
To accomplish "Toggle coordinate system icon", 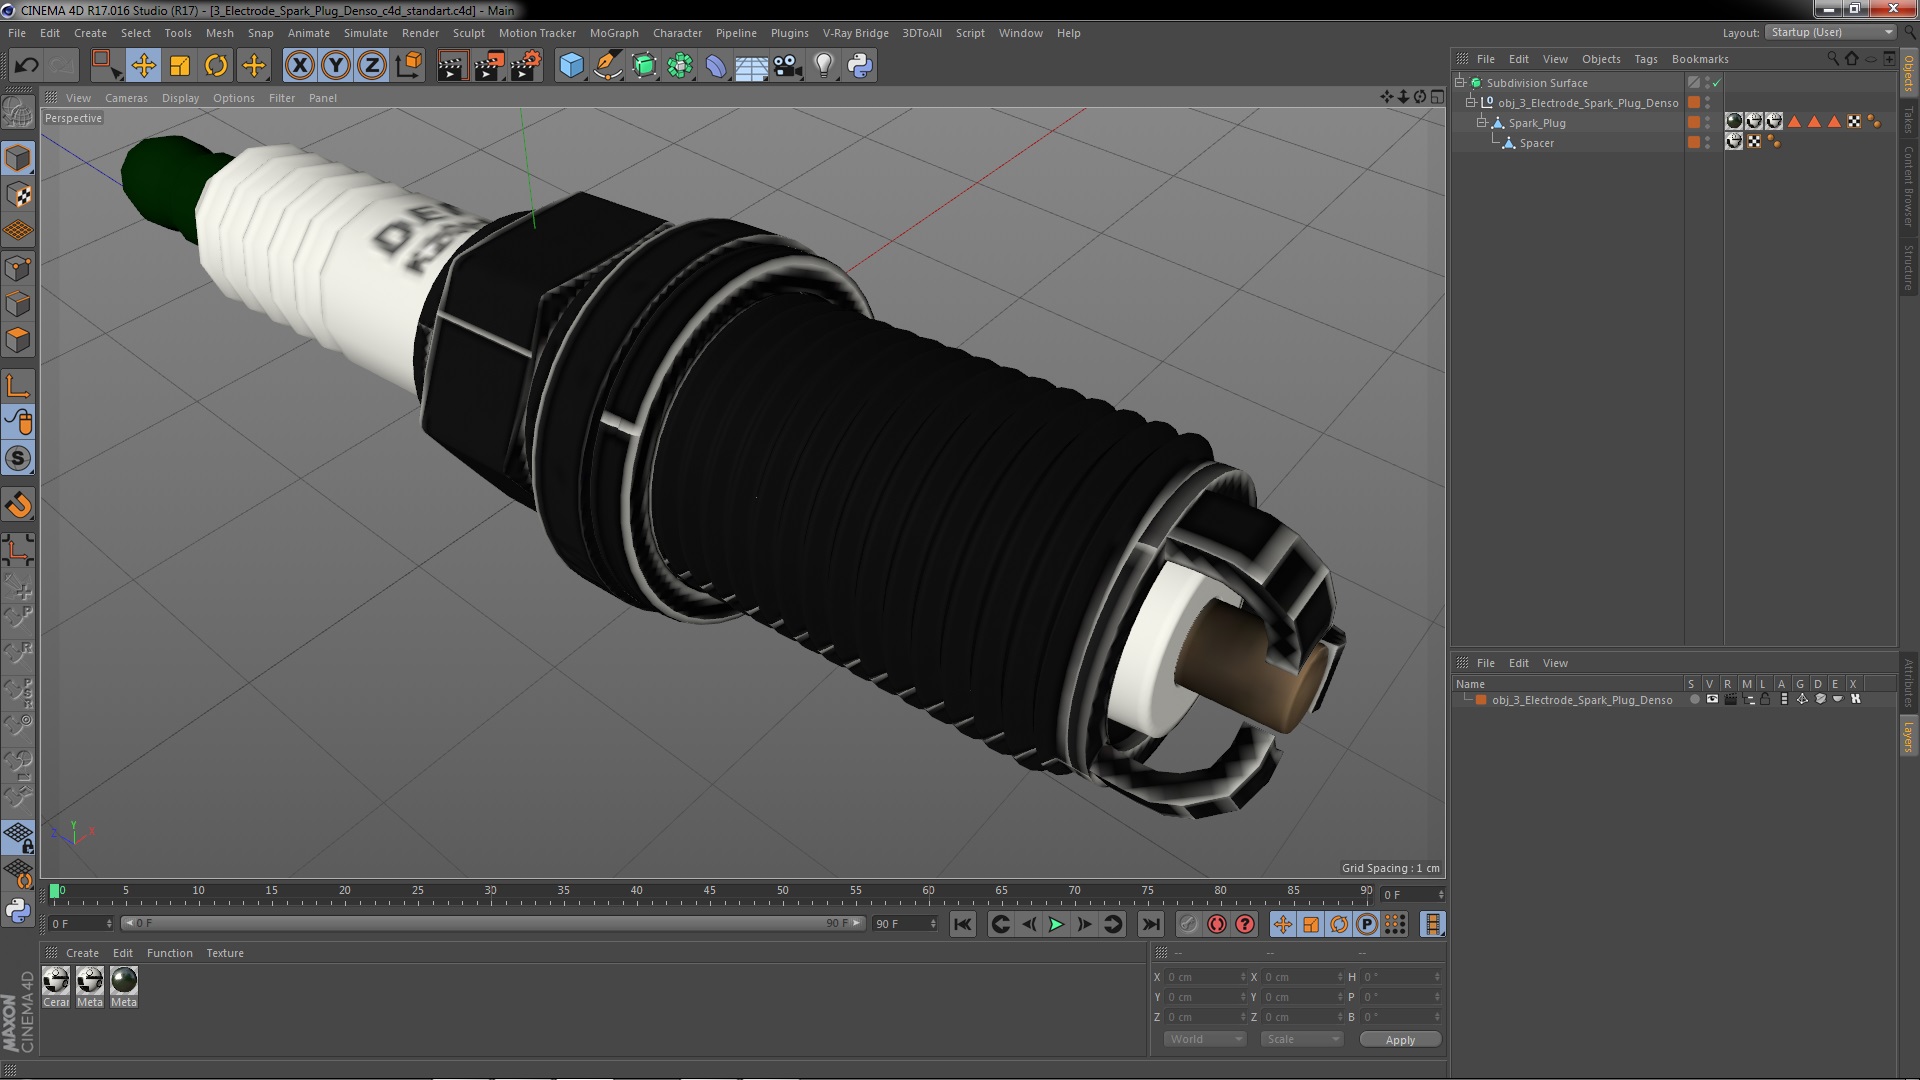I will 409,66.
